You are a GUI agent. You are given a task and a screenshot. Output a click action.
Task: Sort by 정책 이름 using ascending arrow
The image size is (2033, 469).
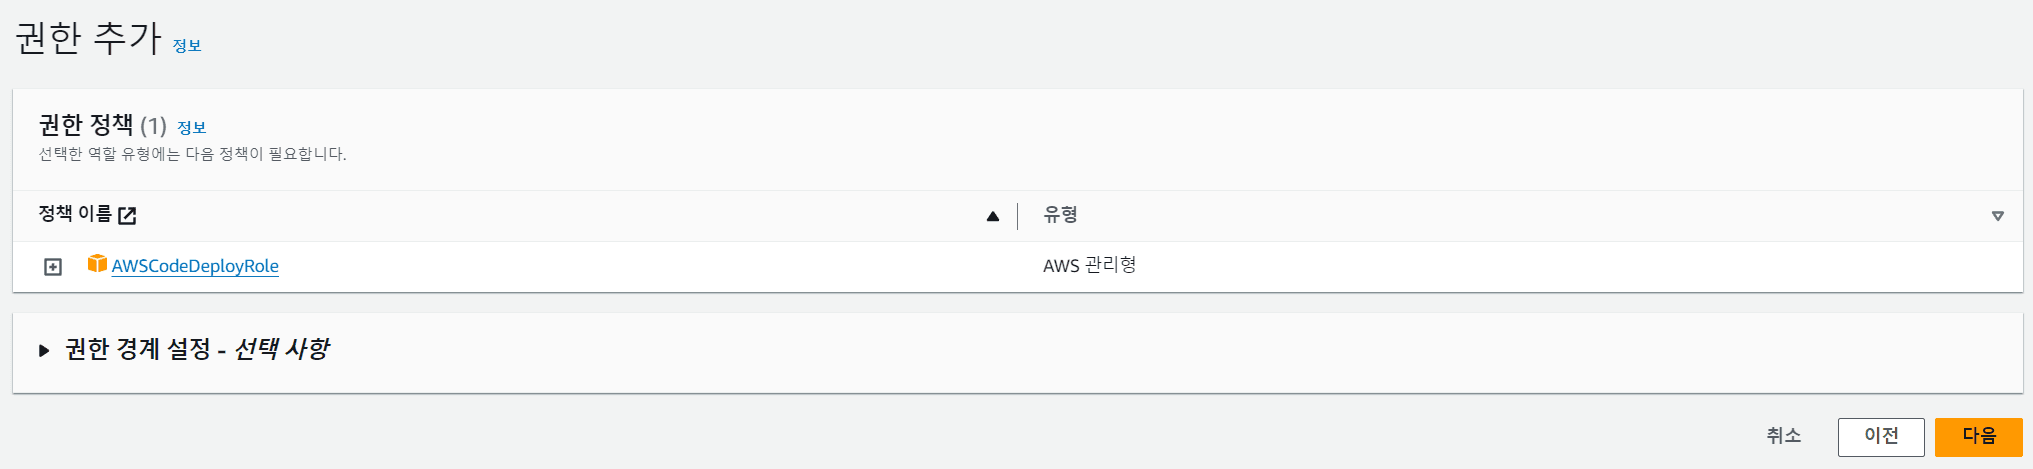click(992, 216)
